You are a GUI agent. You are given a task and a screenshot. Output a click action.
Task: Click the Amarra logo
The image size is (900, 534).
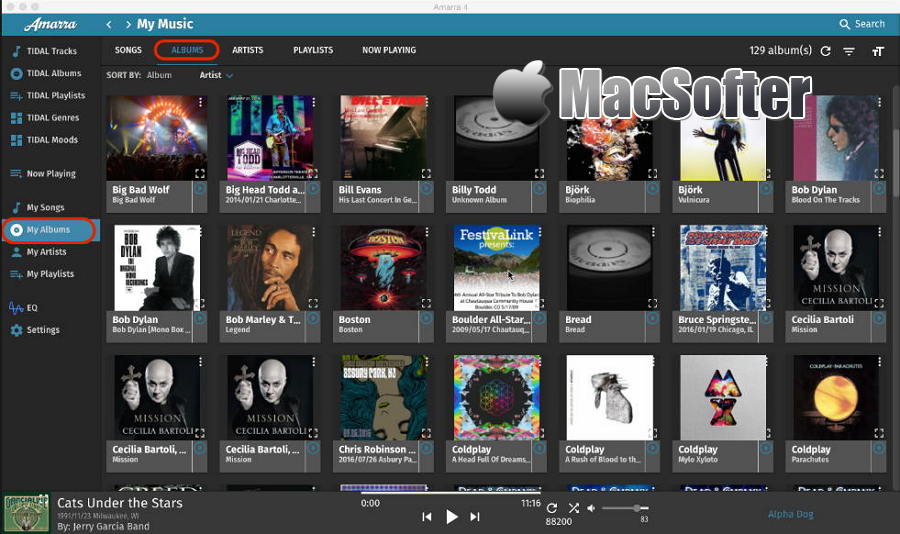tap(50, 24)
